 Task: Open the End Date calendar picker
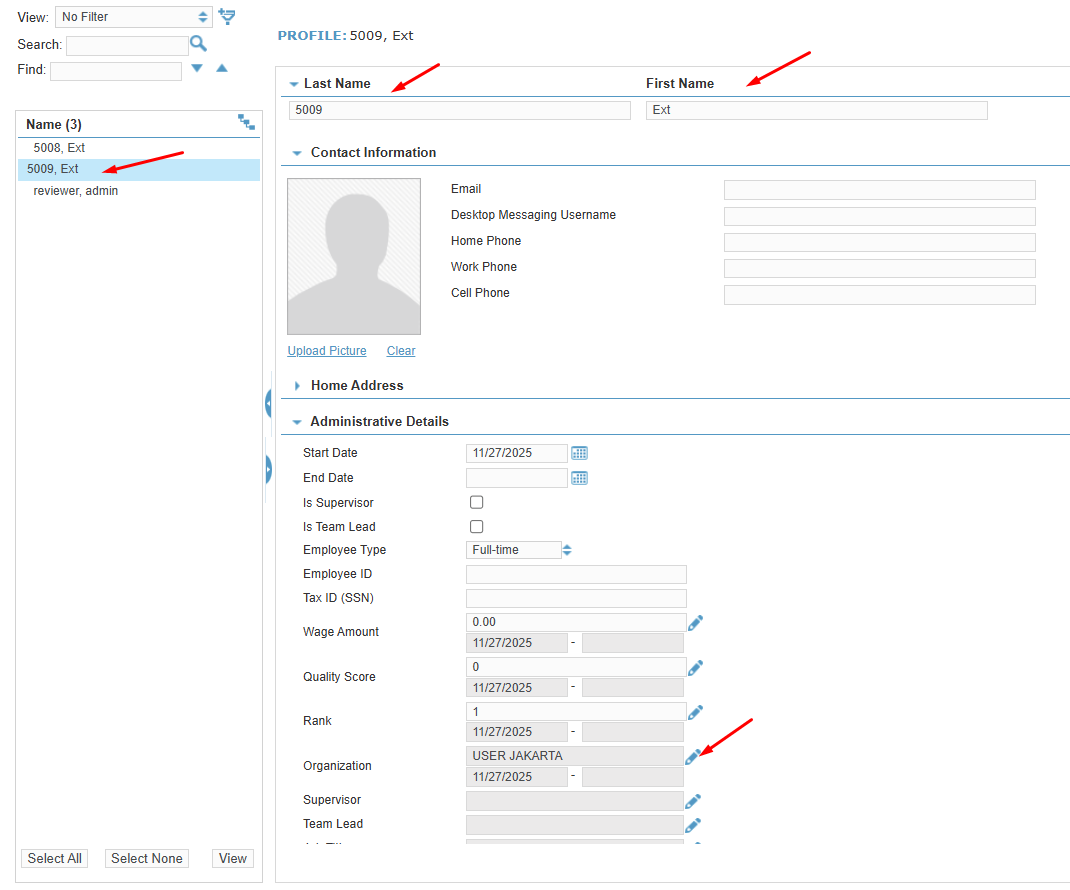579,478
